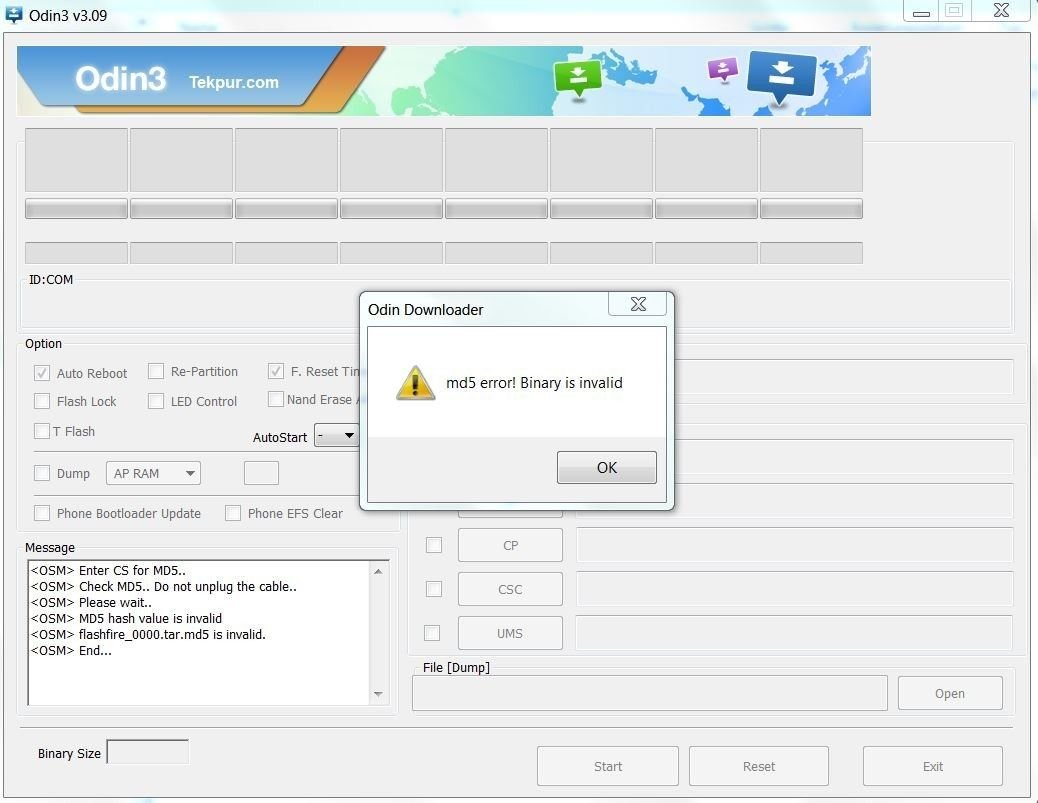Click the green download icon in banner
The image size is (1038, 803).
pos(578,77)
